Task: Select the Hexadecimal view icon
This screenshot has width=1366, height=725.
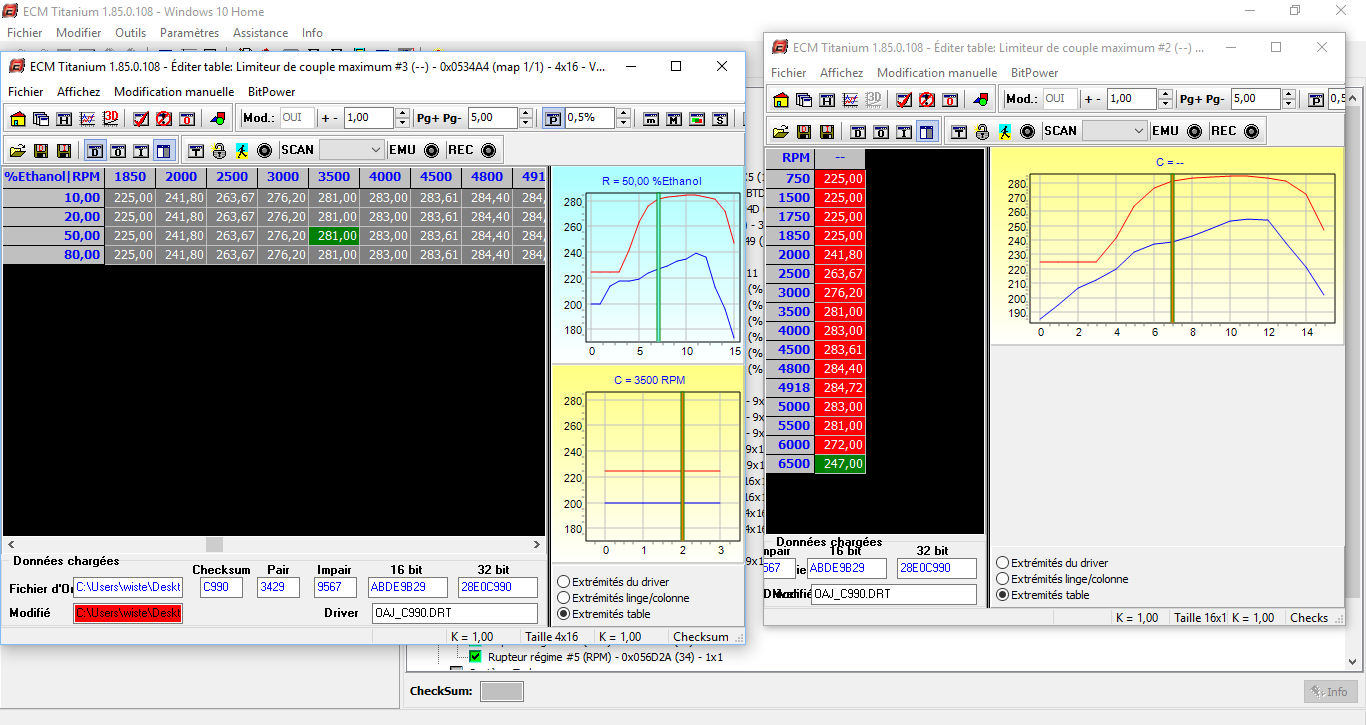Action: point(63,119)
